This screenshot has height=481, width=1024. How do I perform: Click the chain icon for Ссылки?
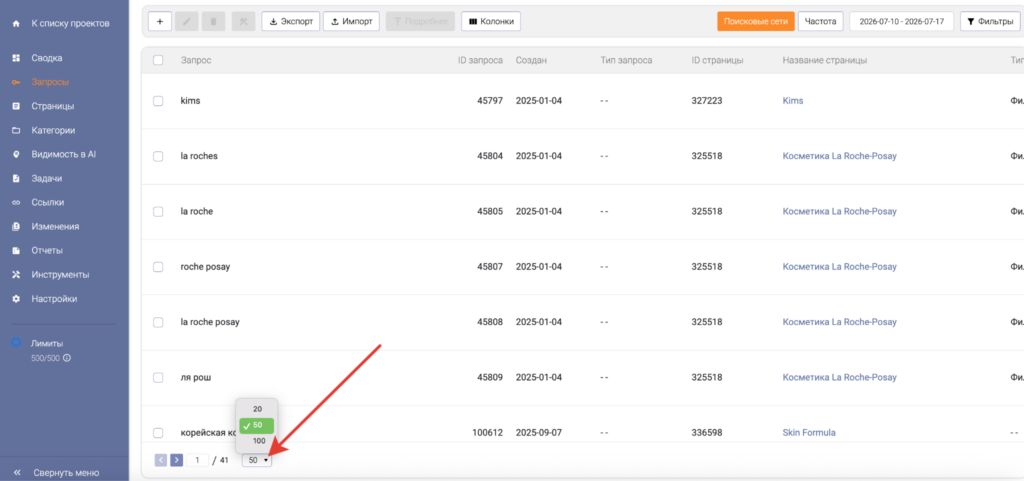[x=16, y=203]
